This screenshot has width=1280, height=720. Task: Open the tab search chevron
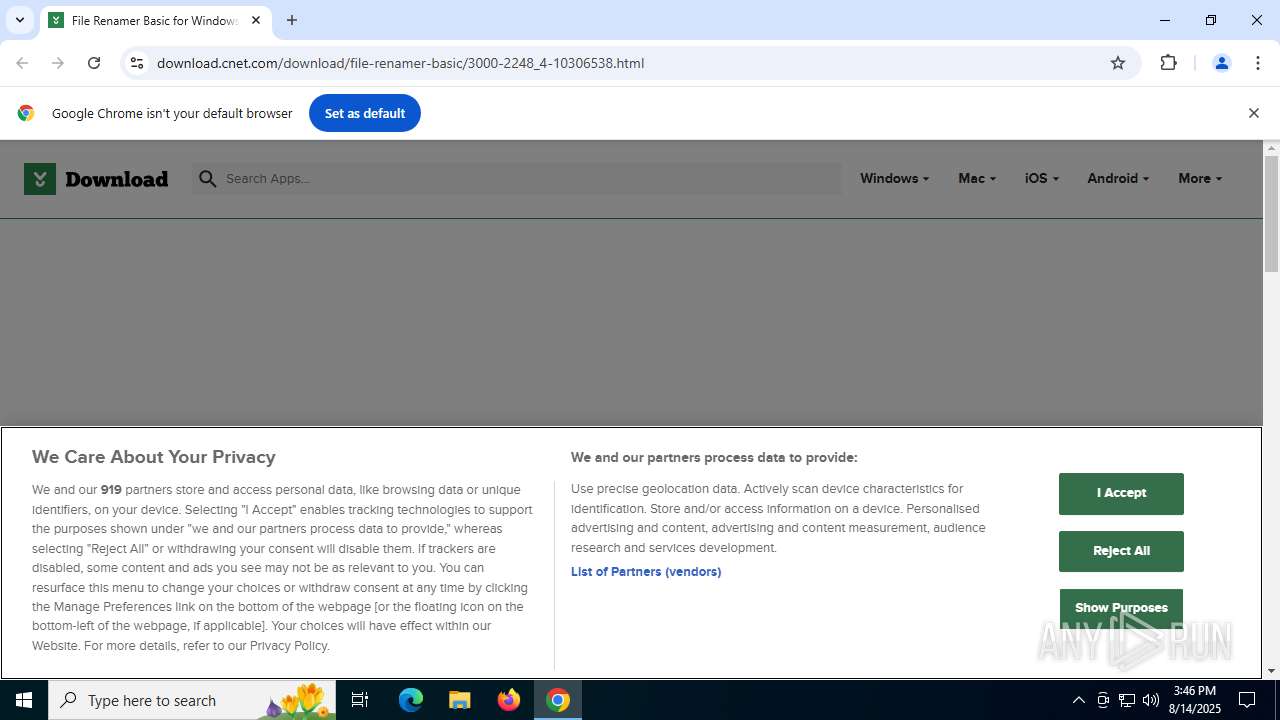(x=19, y=20)
